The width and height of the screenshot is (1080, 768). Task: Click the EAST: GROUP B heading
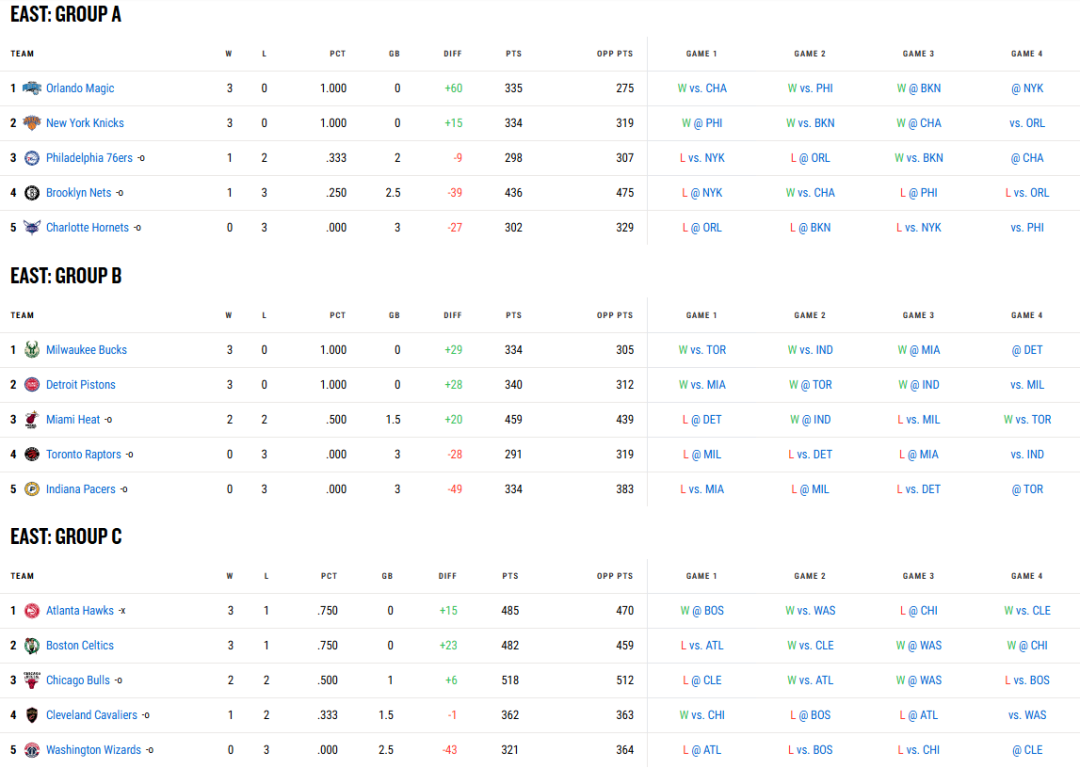click(x=65, y=276)
